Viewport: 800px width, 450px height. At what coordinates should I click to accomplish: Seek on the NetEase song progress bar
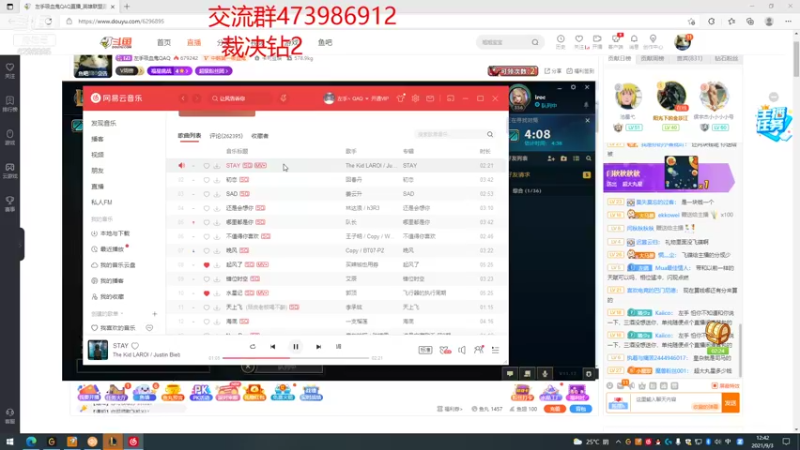(x=295, y=358)
